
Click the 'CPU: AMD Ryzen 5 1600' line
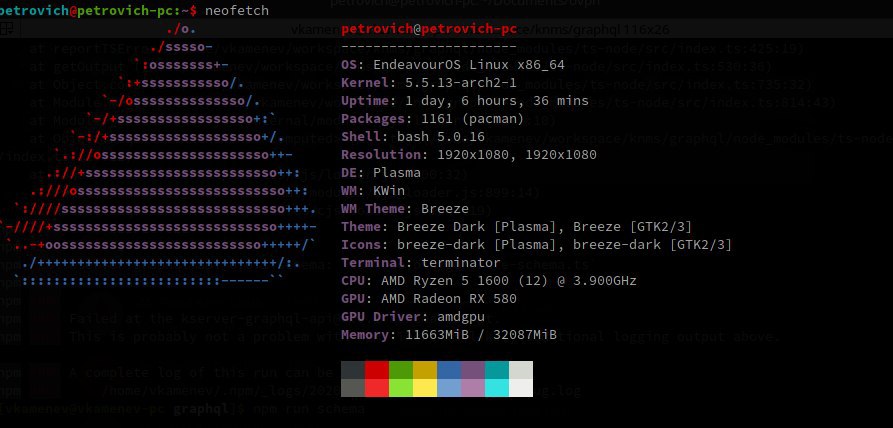(489, 281)
